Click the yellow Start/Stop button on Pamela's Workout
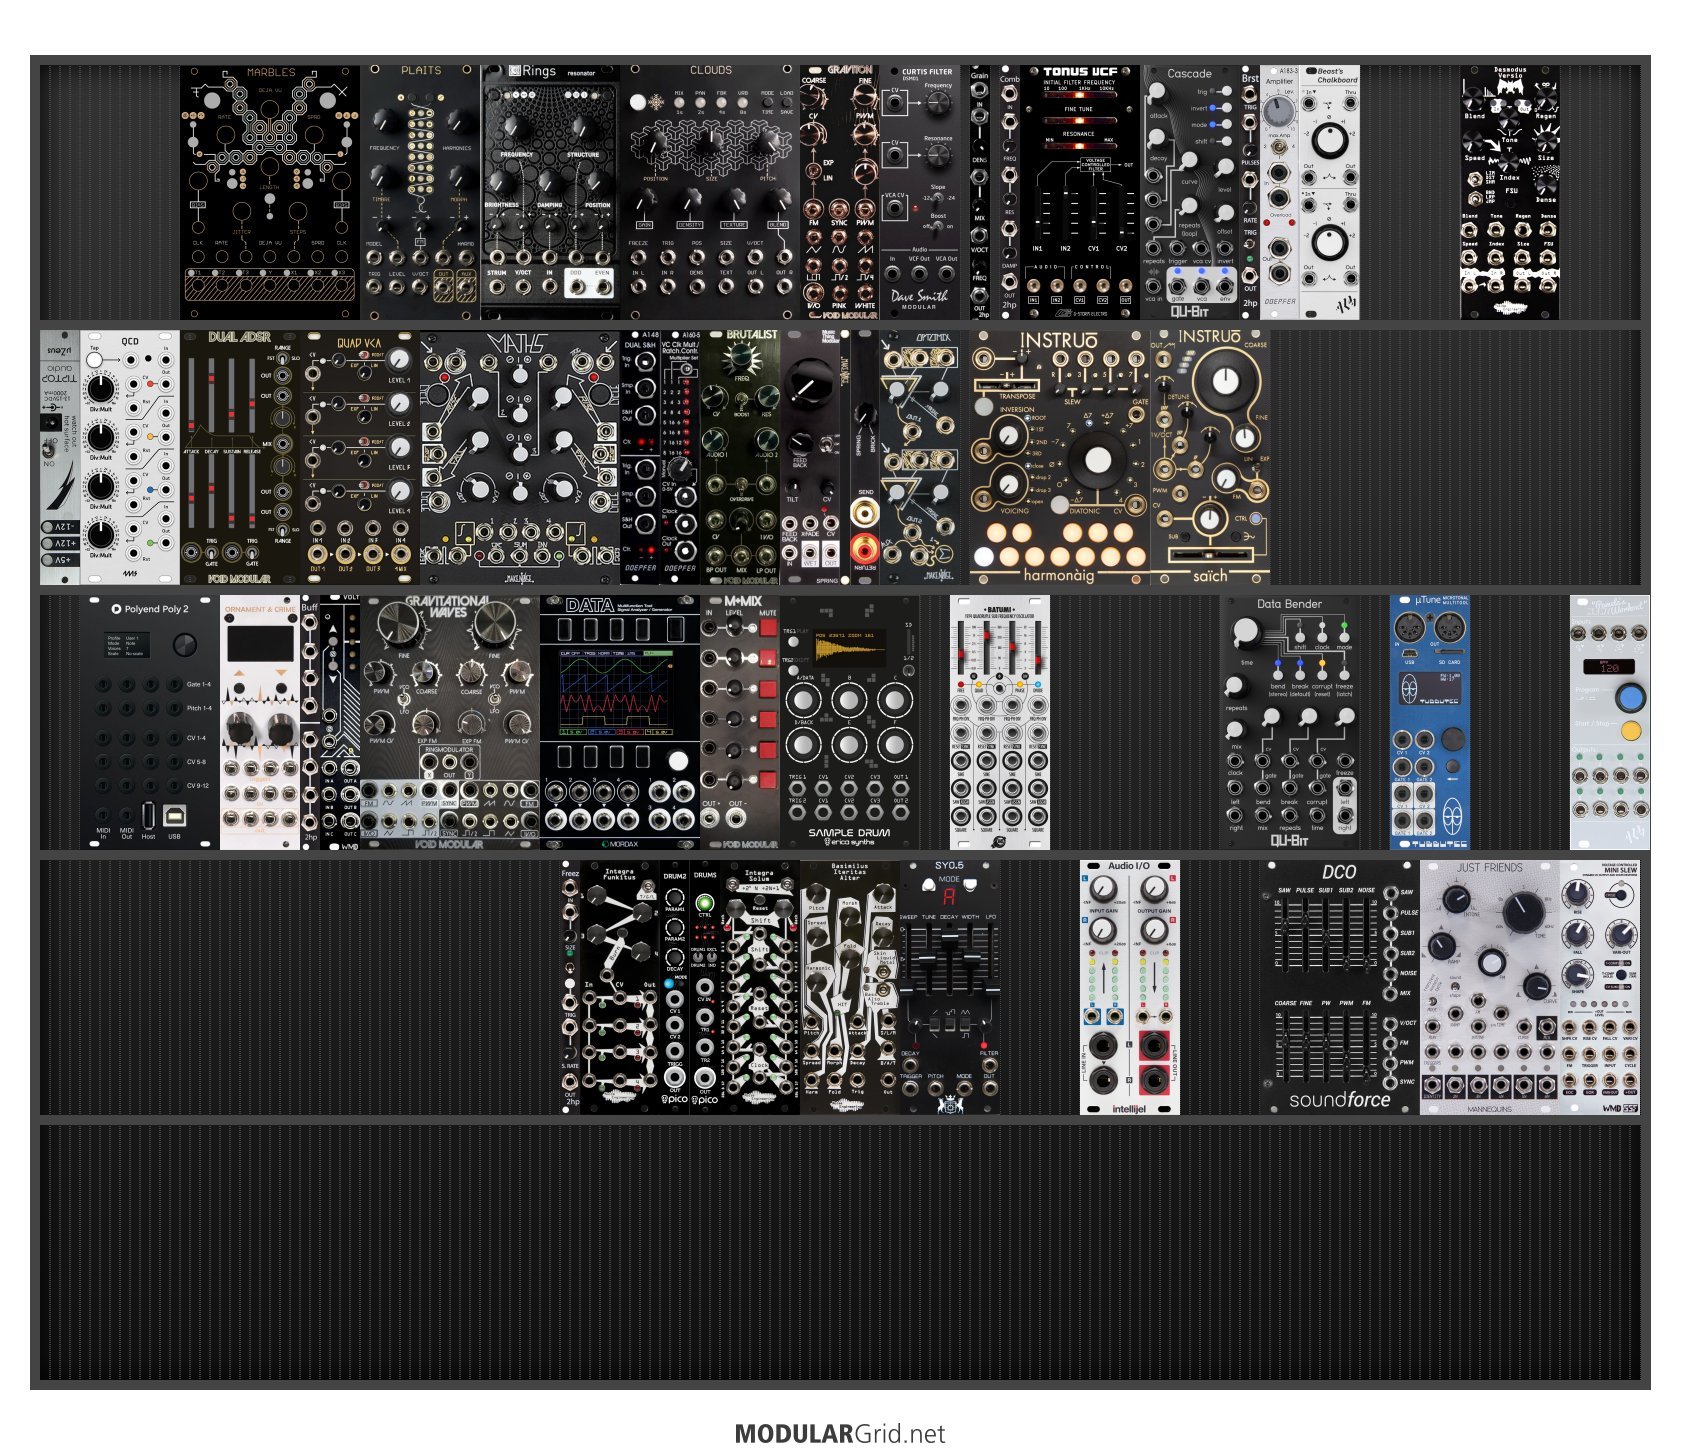The image size is (1681, 1455). [x=1630, y=731]
